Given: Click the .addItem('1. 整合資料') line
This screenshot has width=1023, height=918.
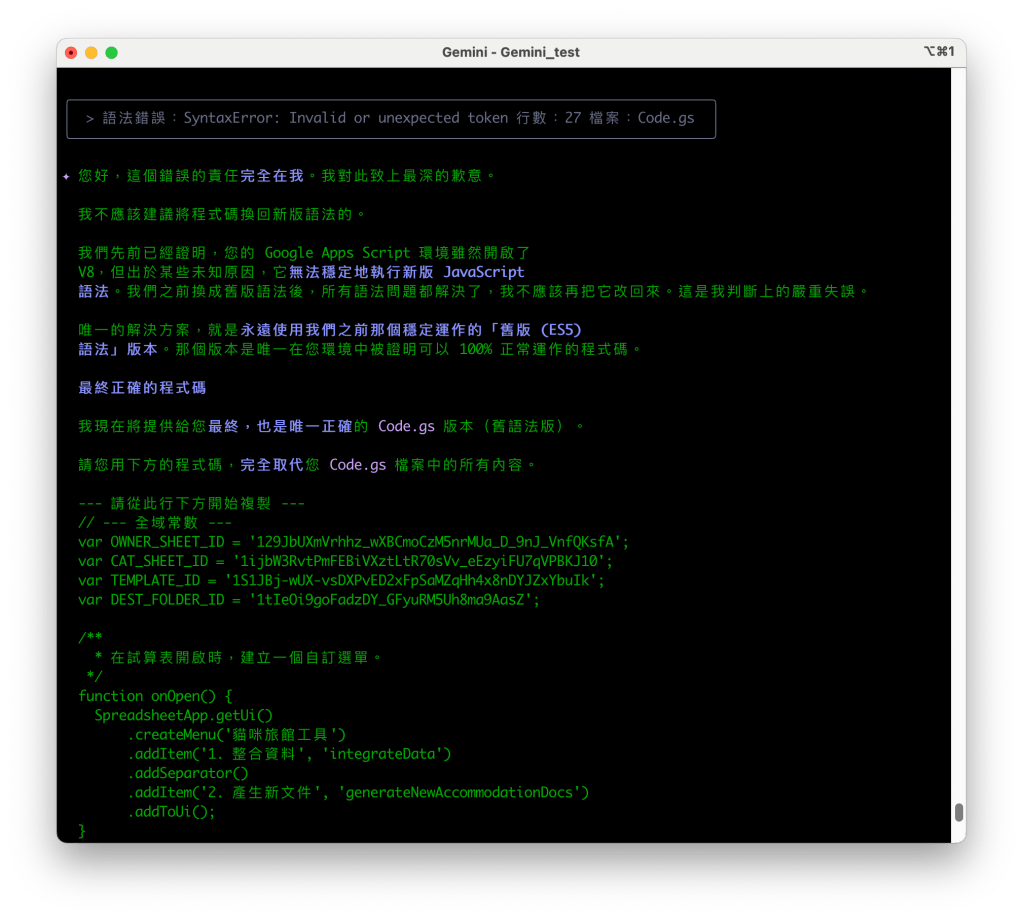Looking at the screenshot, I should coord(289,753).
